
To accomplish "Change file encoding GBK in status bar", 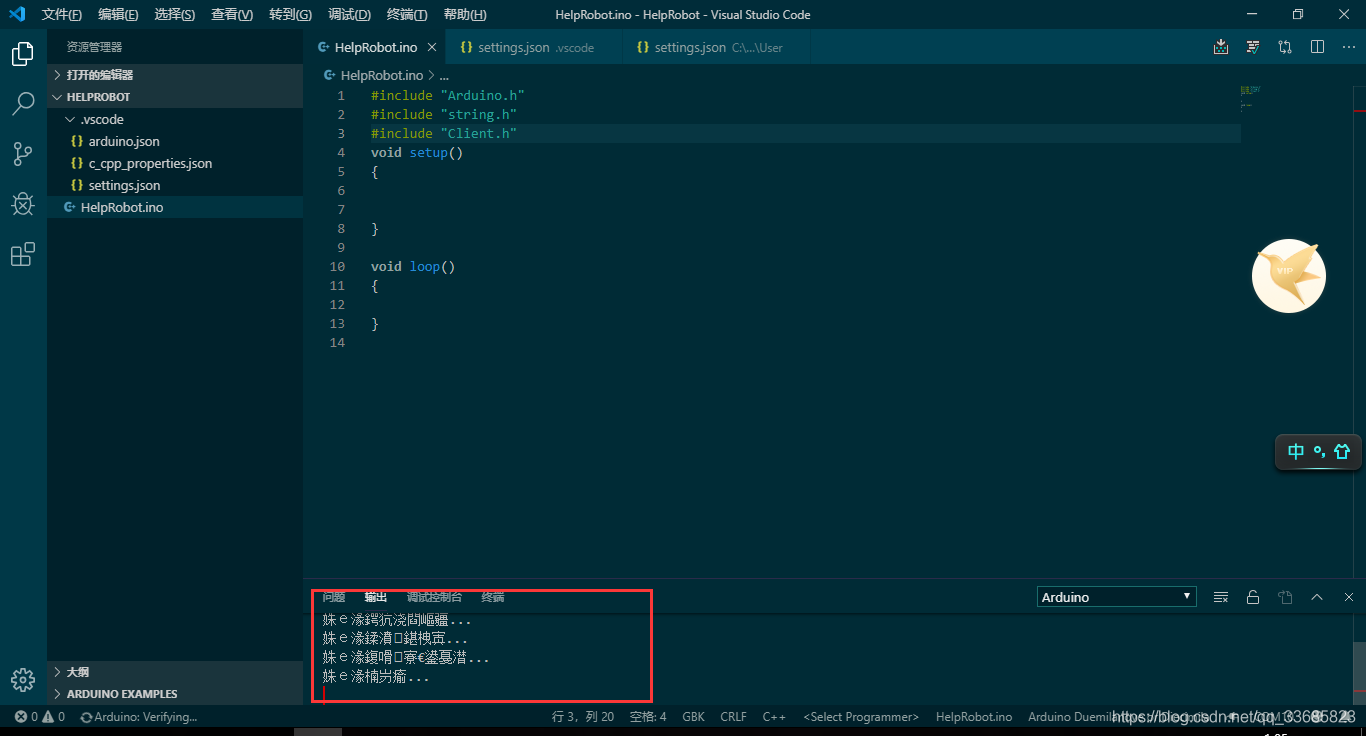I will (x=693, y=716).
